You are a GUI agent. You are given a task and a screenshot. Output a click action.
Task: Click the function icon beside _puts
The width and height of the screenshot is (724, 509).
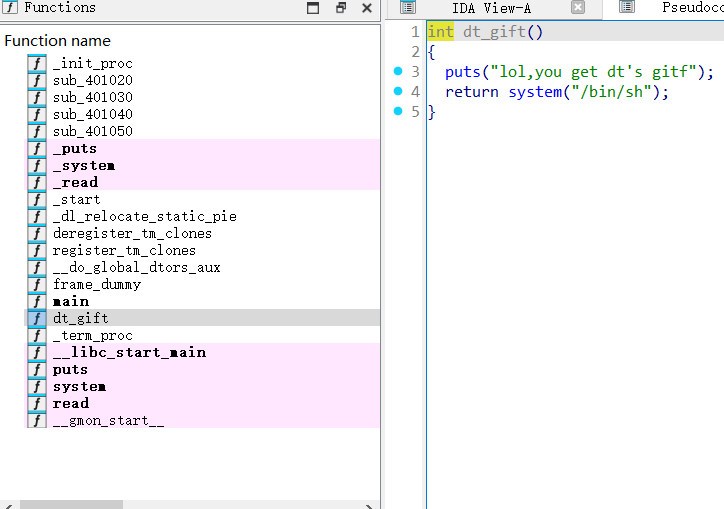(x=37, y=148)
